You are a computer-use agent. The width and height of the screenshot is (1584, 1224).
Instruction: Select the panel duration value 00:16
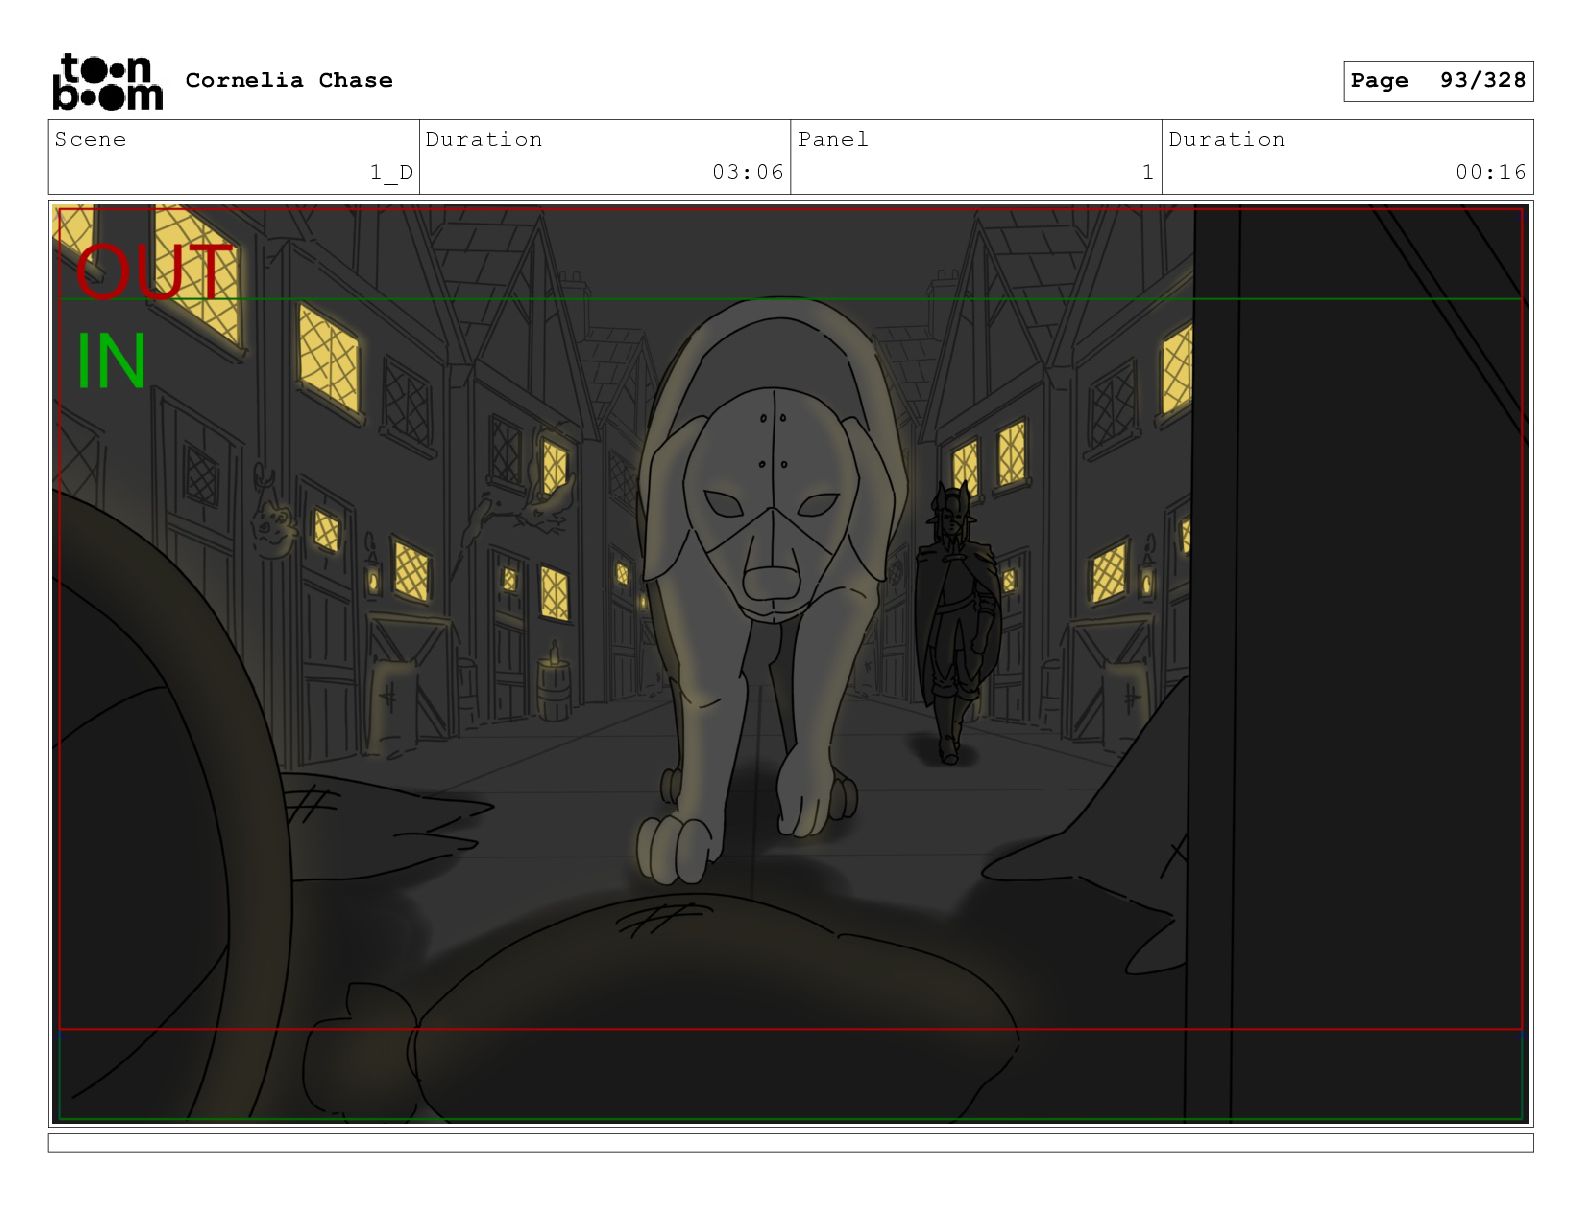coord(1490,173)
